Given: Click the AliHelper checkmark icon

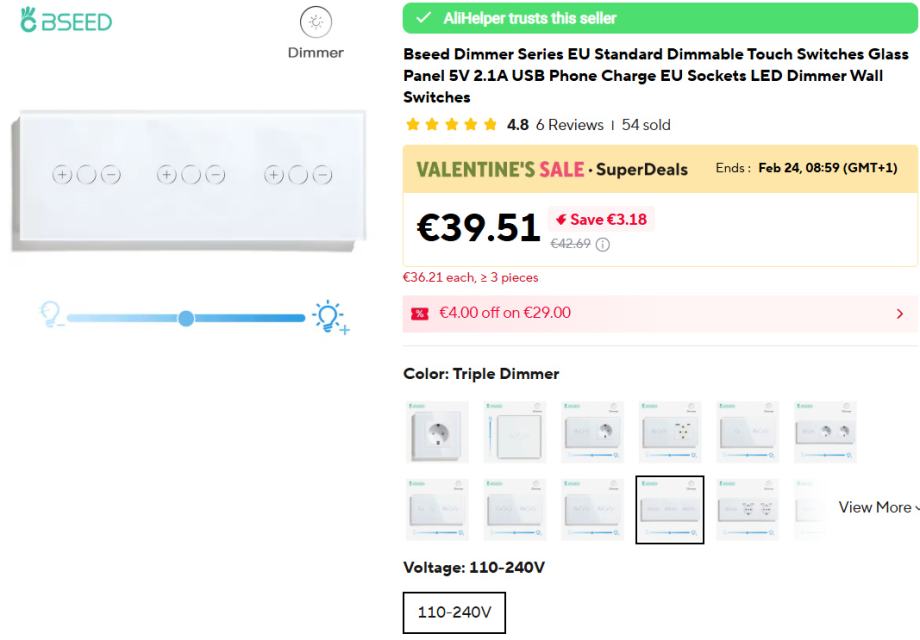Looking at the screenshot, I should pos(425,18).
